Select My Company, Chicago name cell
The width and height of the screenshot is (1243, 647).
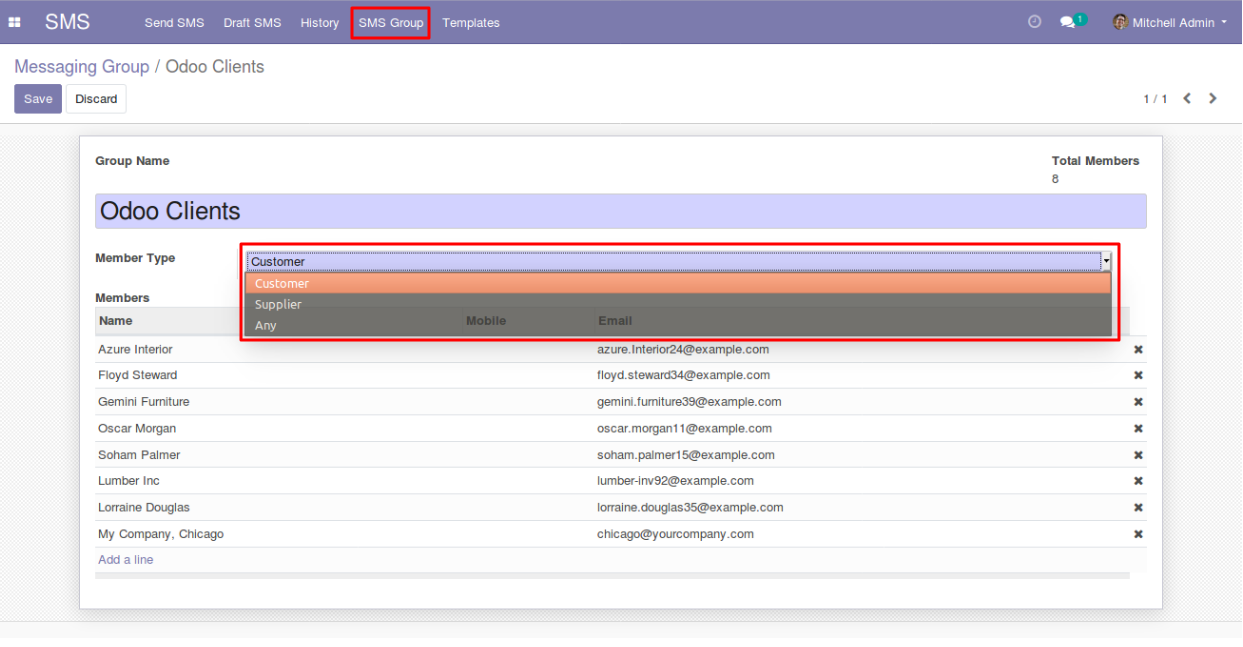tap(161, 534)
